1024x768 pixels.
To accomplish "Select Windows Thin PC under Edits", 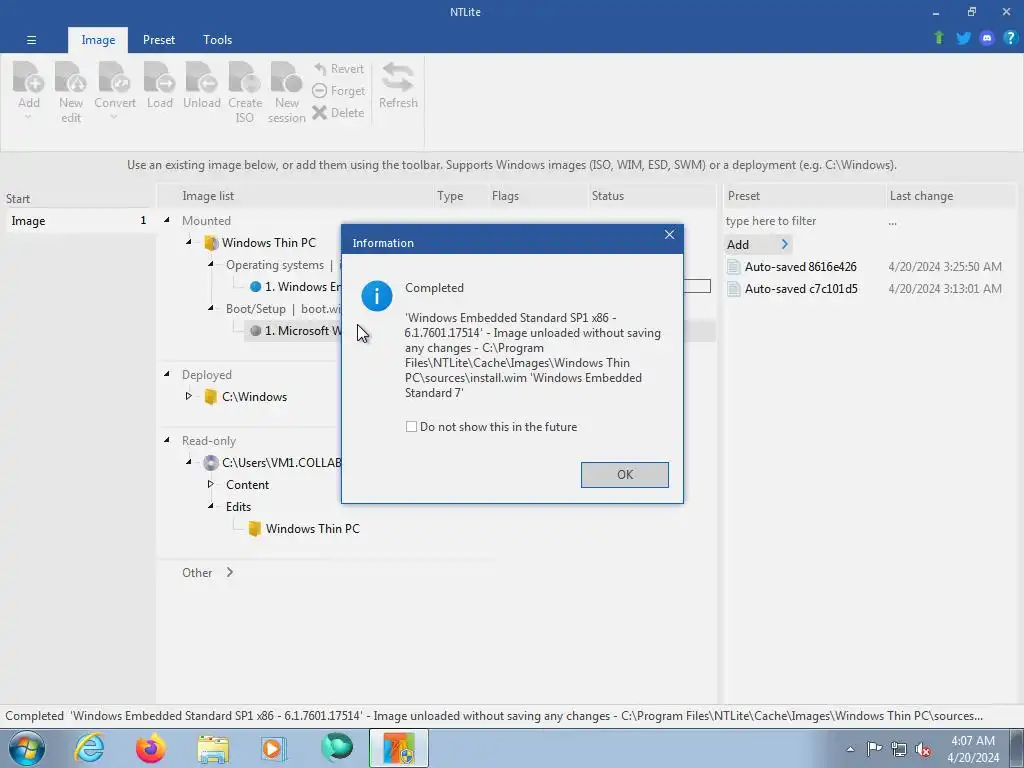I will (x=304, y=528).
